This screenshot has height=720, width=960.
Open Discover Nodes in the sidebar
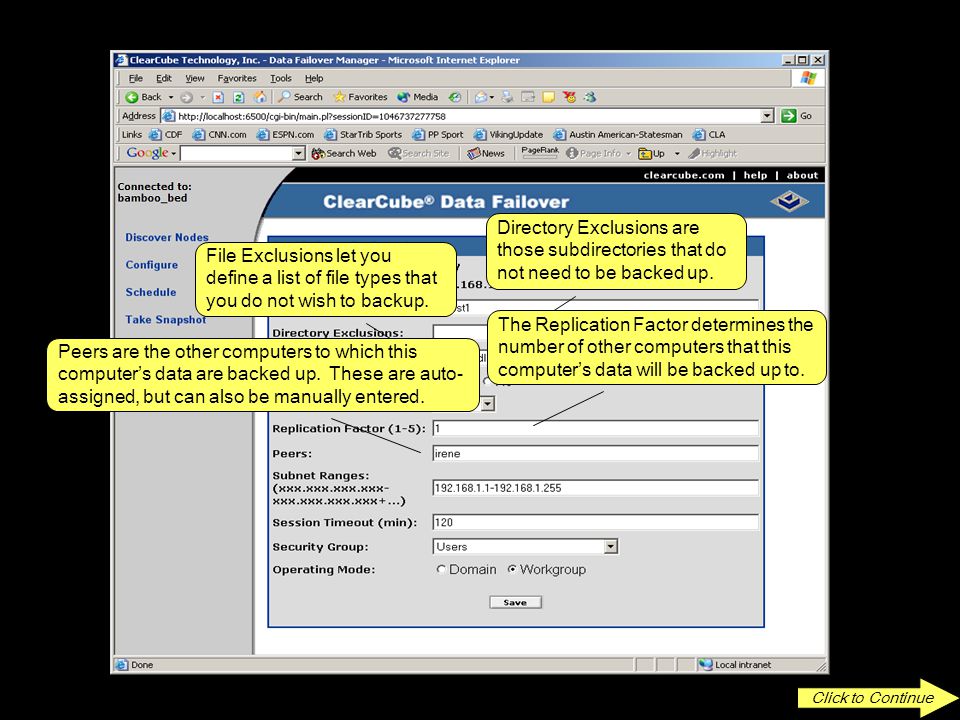tap(167, 238)
